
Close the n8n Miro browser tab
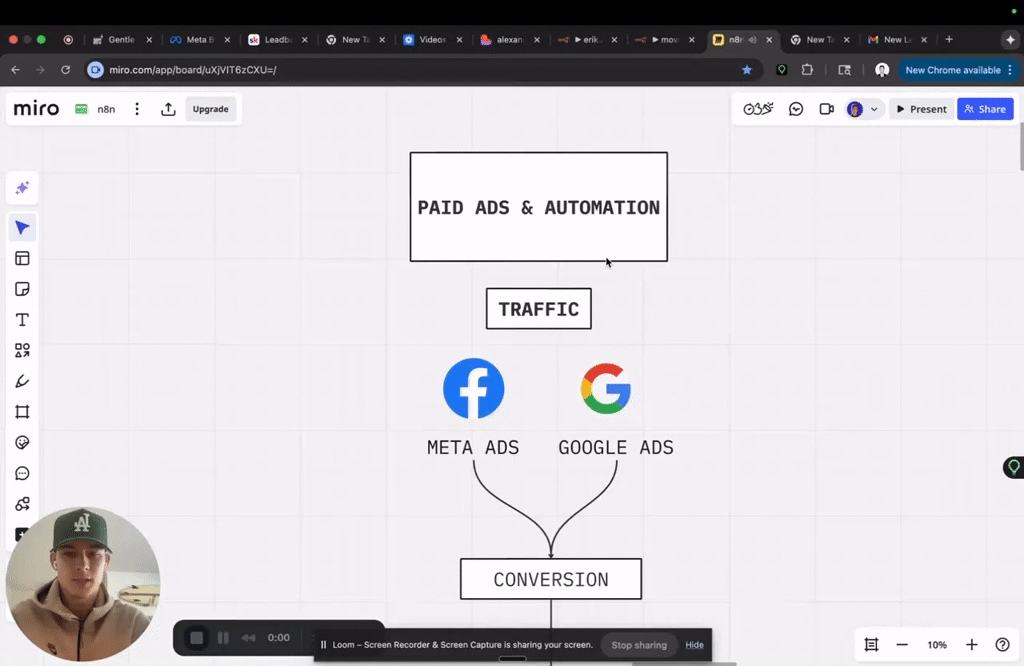(769, 40)
